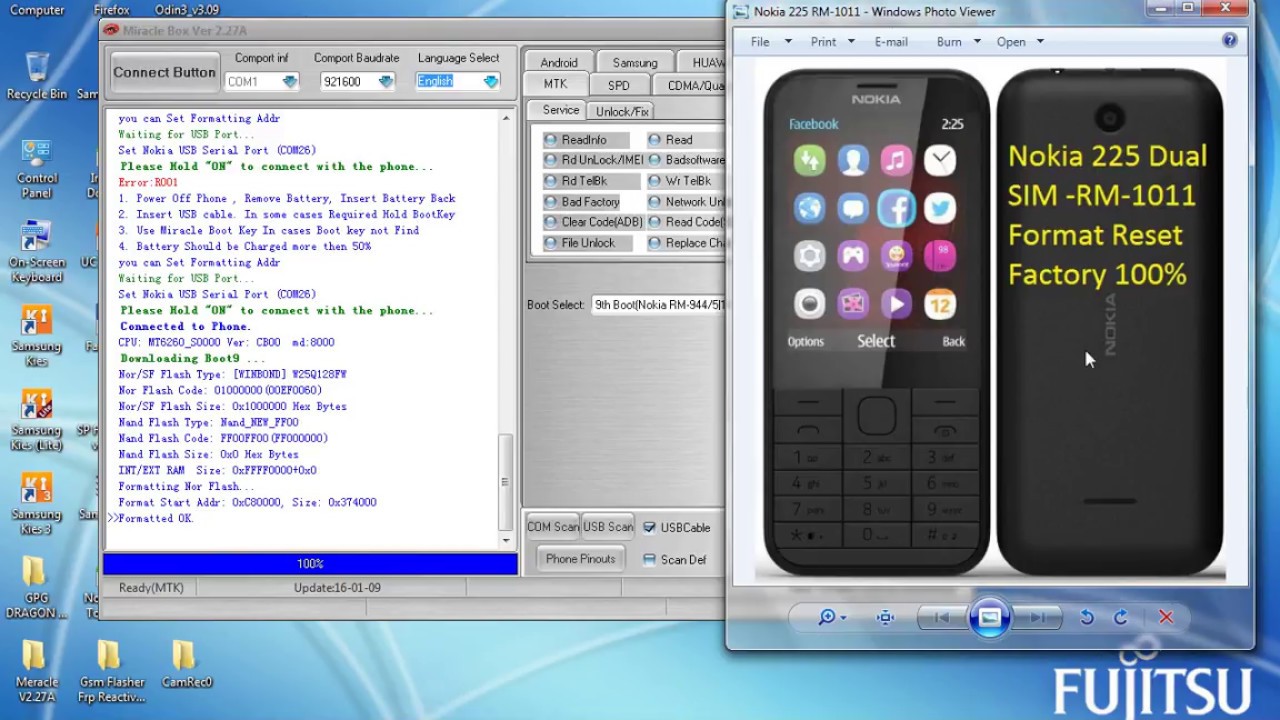Open the Service sub-tab

pos(560,110)
